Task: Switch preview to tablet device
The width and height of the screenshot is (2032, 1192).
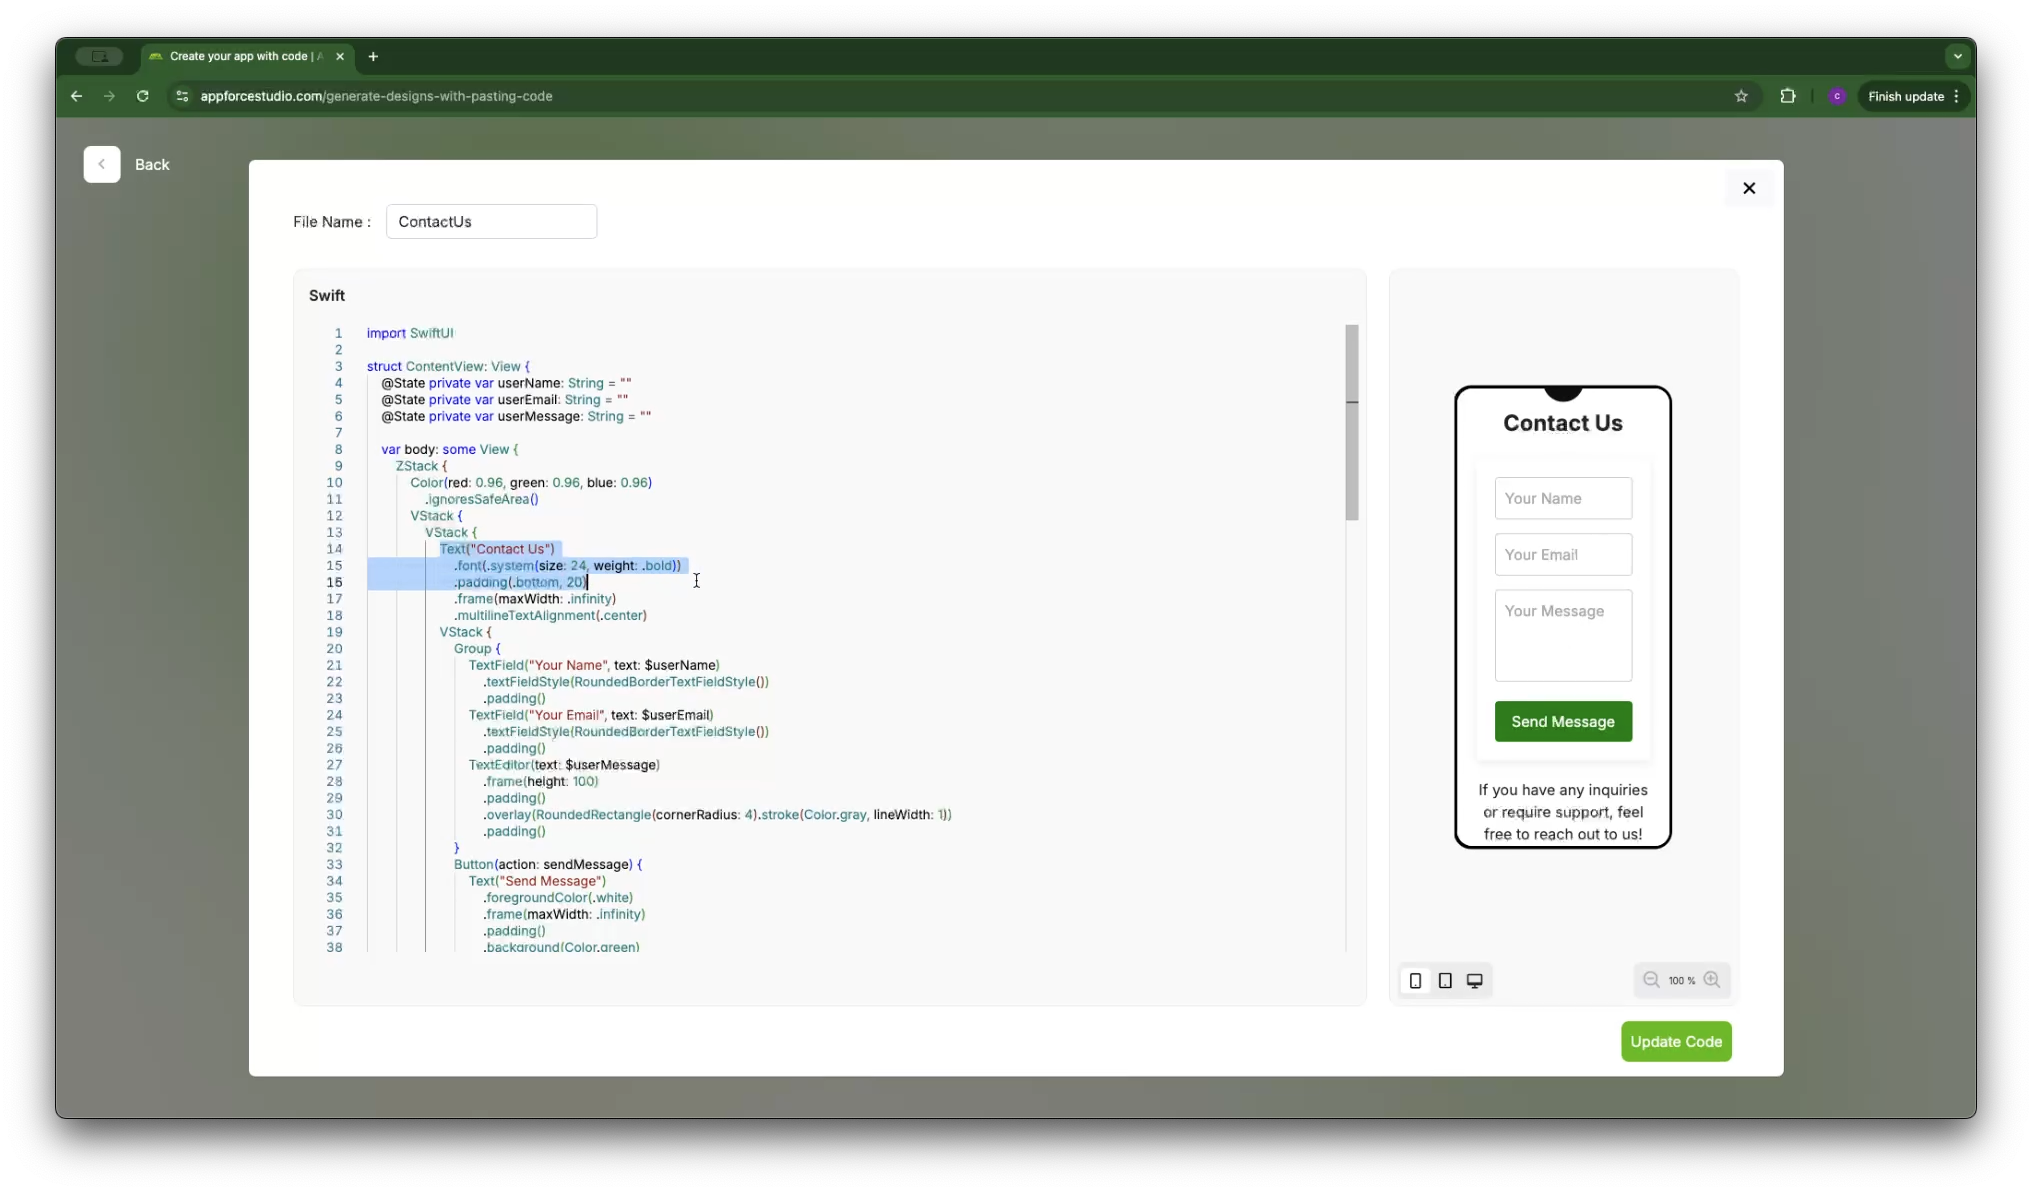Action: 1445,980
